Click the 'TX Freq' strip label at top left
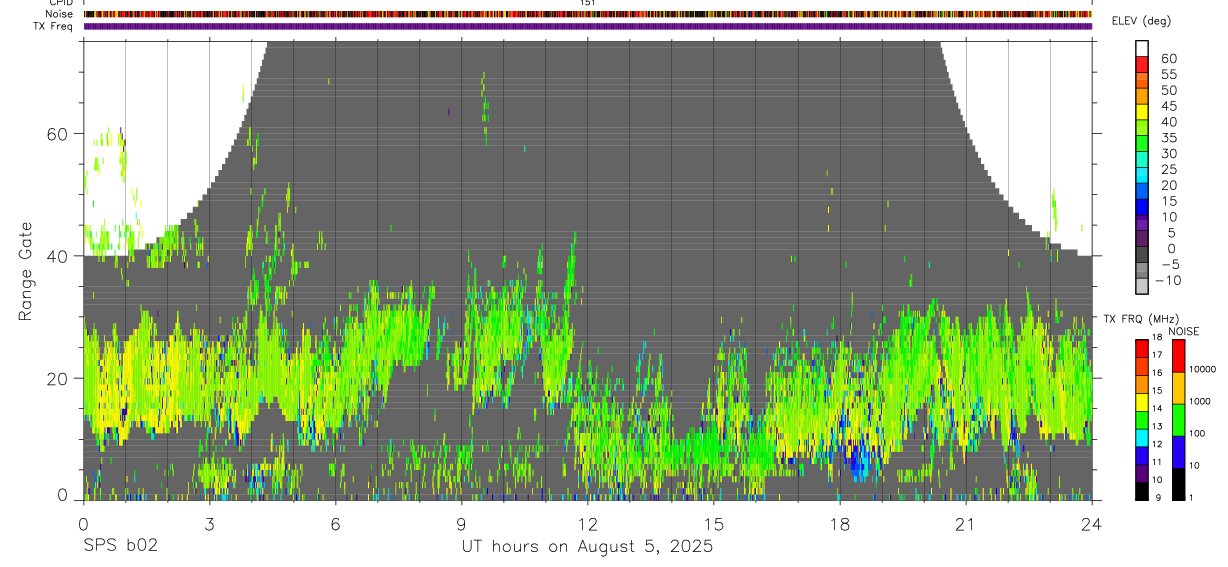The width and height of the screenshot is (1228, 567). (x=54, y=26)
